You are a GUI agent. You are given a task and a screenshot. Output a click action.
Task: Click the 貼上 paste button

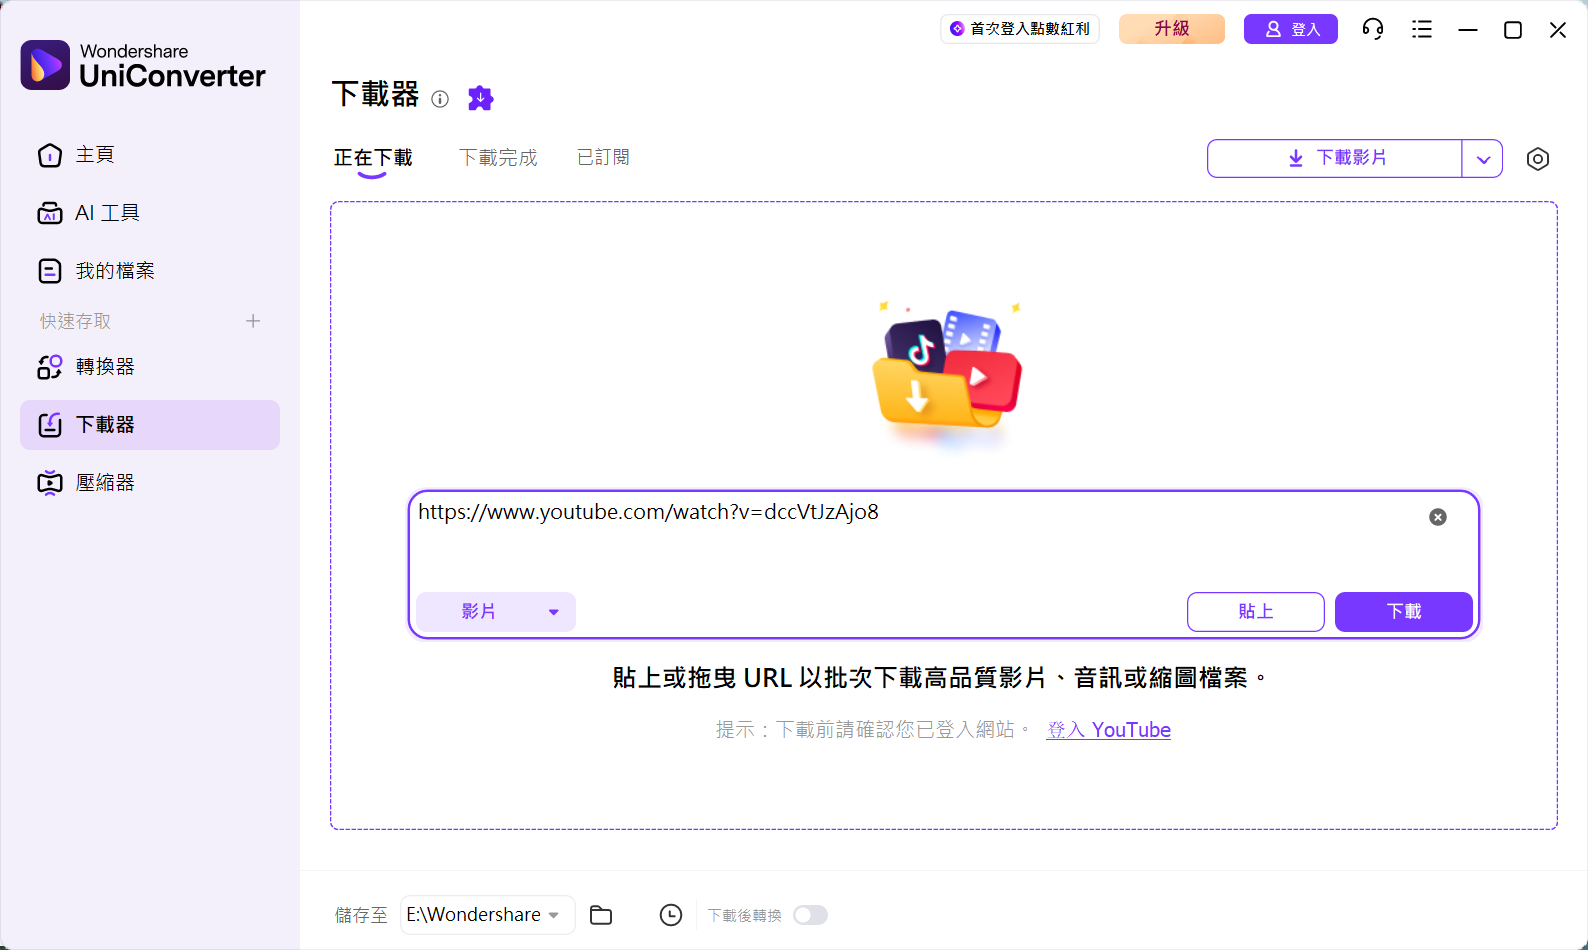pos(1256,612)
